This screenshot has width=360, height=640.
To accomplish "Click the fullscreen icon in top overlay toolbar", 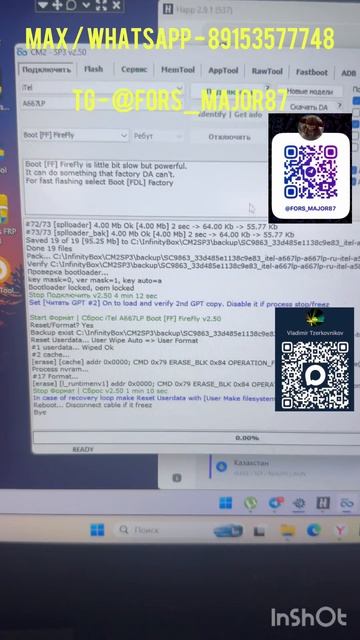I will click(x=101, y=5).
